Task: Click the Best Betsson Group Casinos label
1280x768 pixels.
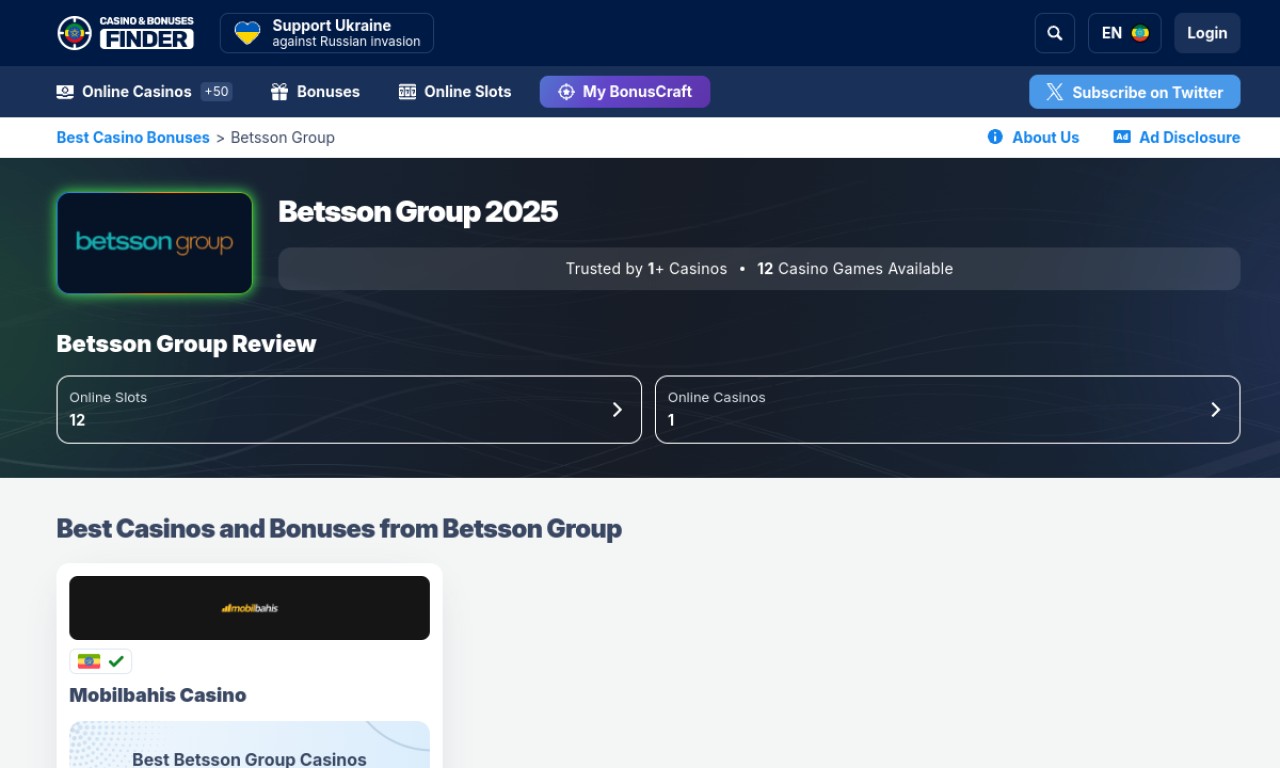Action: click(249, 760)
